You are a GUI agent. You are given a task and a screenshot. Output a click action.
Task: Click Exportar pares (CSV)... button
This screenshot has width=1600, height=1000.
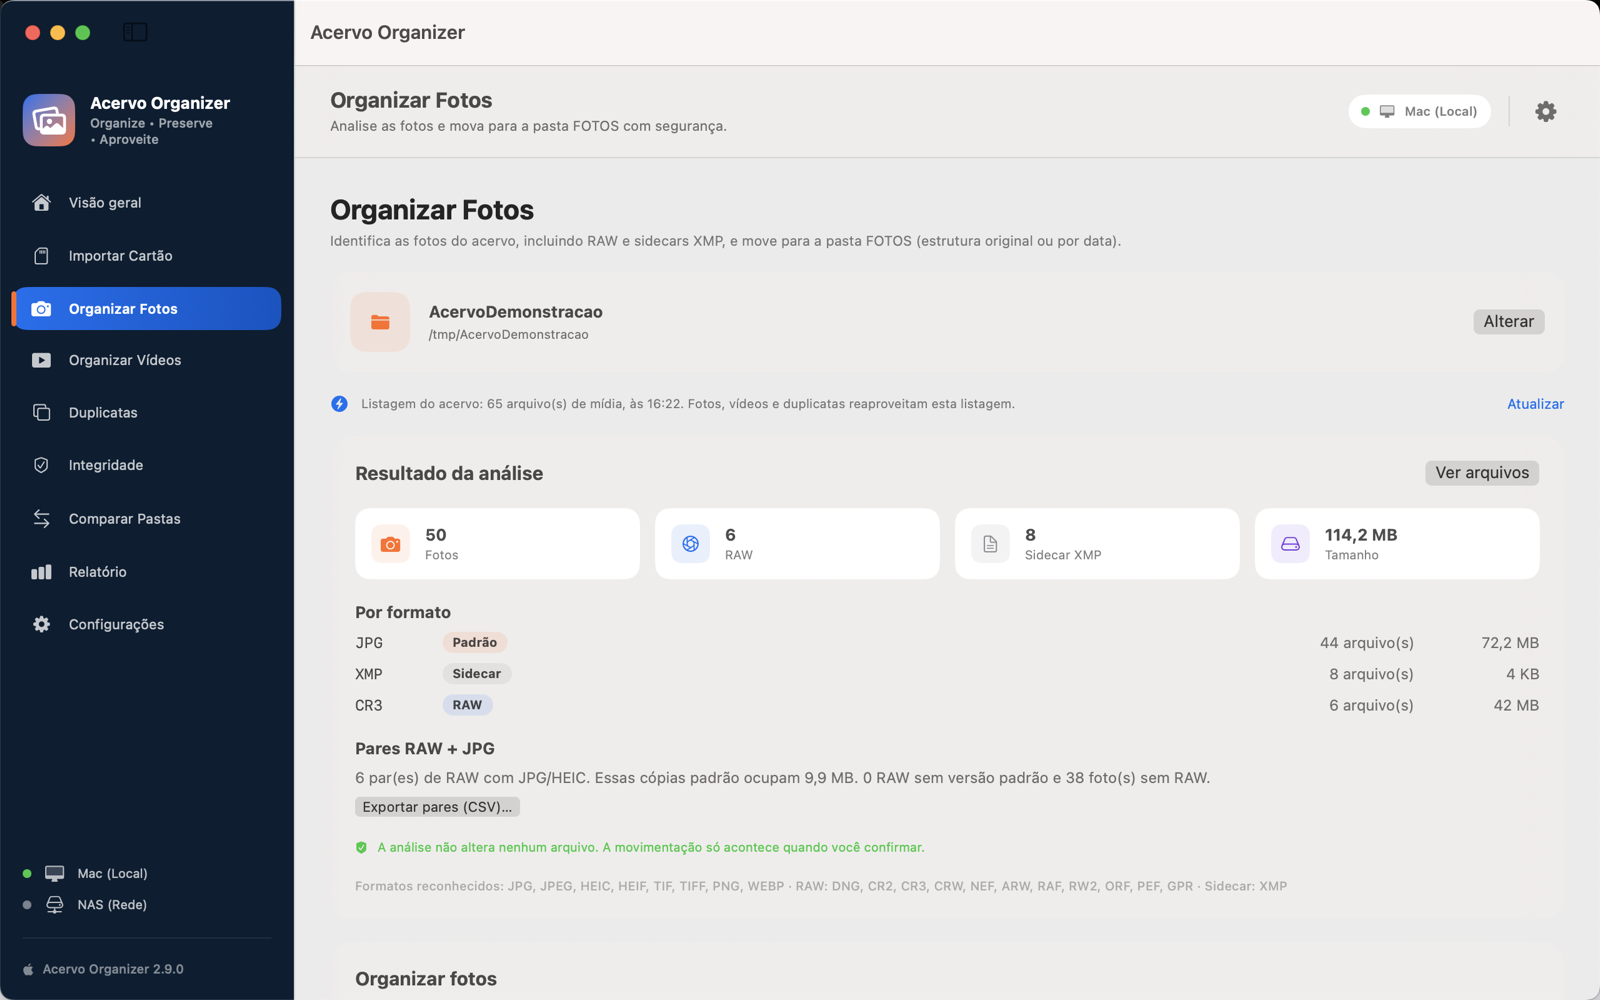click(x=437, y=807)
